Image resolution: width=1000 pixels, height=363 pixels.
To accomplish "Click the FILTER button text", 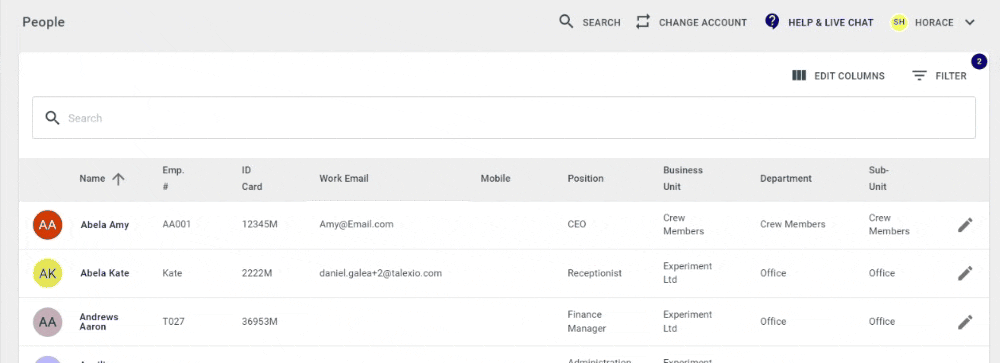I will pyautogui.click(x=951, y=76).
